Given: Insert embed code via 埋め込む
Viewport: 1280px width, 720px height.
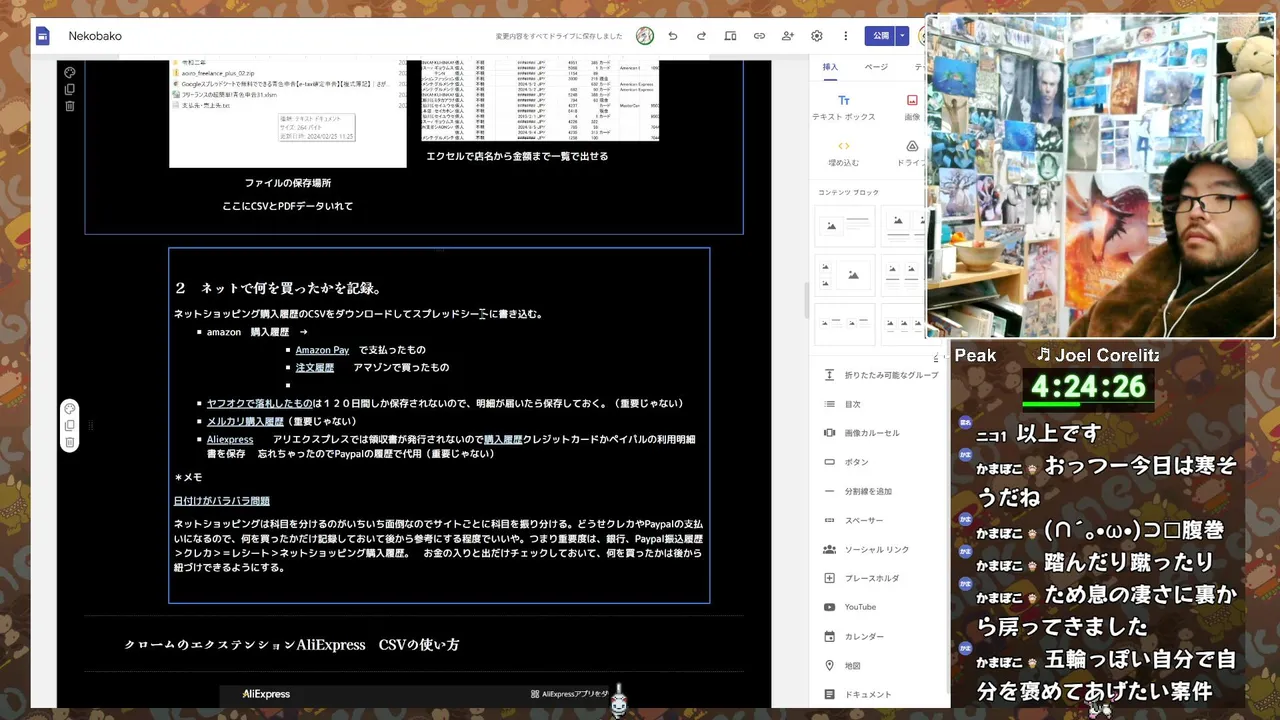Looking at the screenshot, I should point(844,153).
